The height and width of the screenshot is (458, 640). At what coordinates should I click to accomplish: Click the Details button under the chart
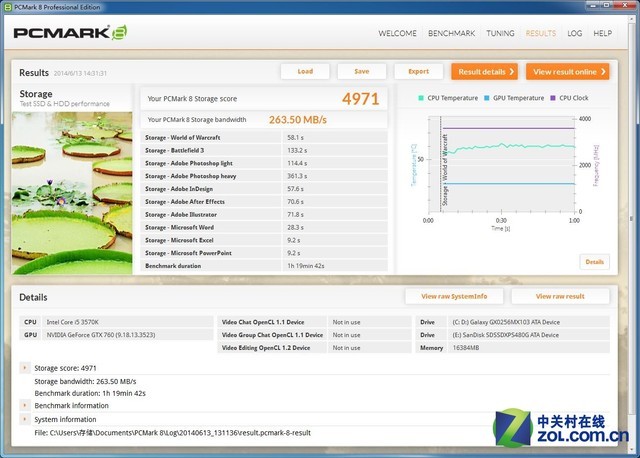pos(594,262)
